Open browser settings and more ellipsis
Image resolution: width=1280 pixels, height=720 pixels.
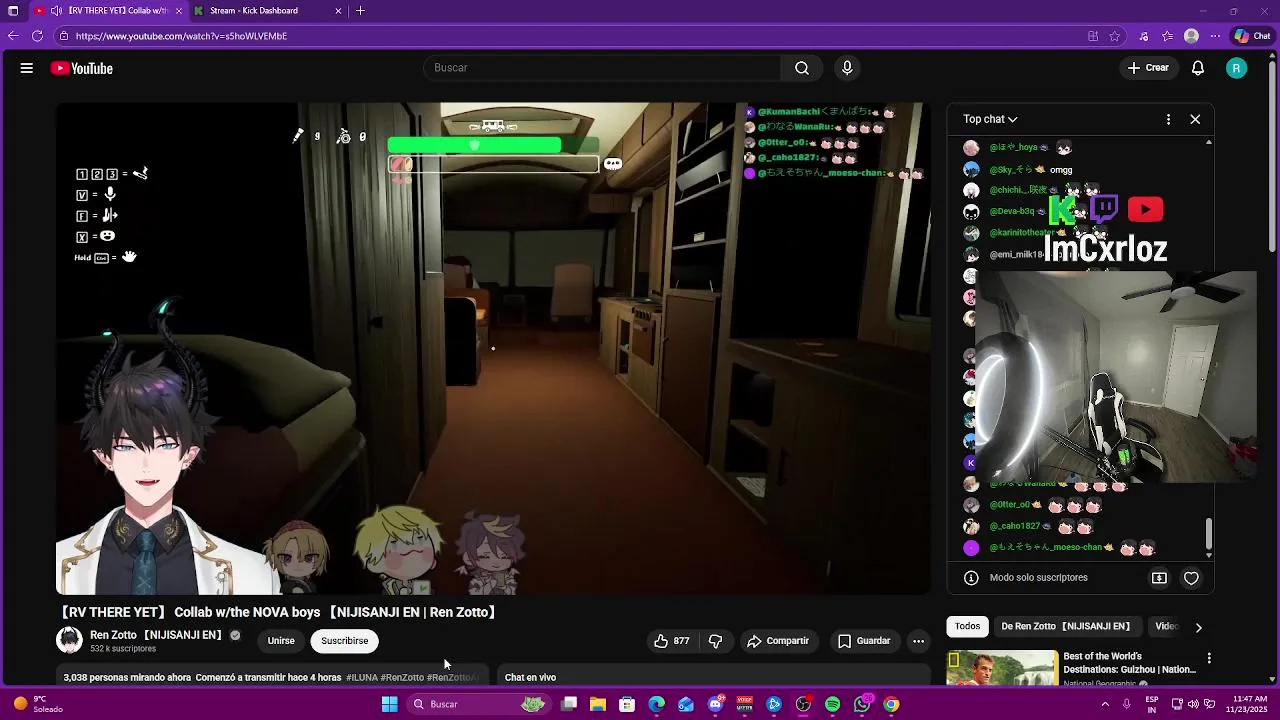coord(1215,36)
